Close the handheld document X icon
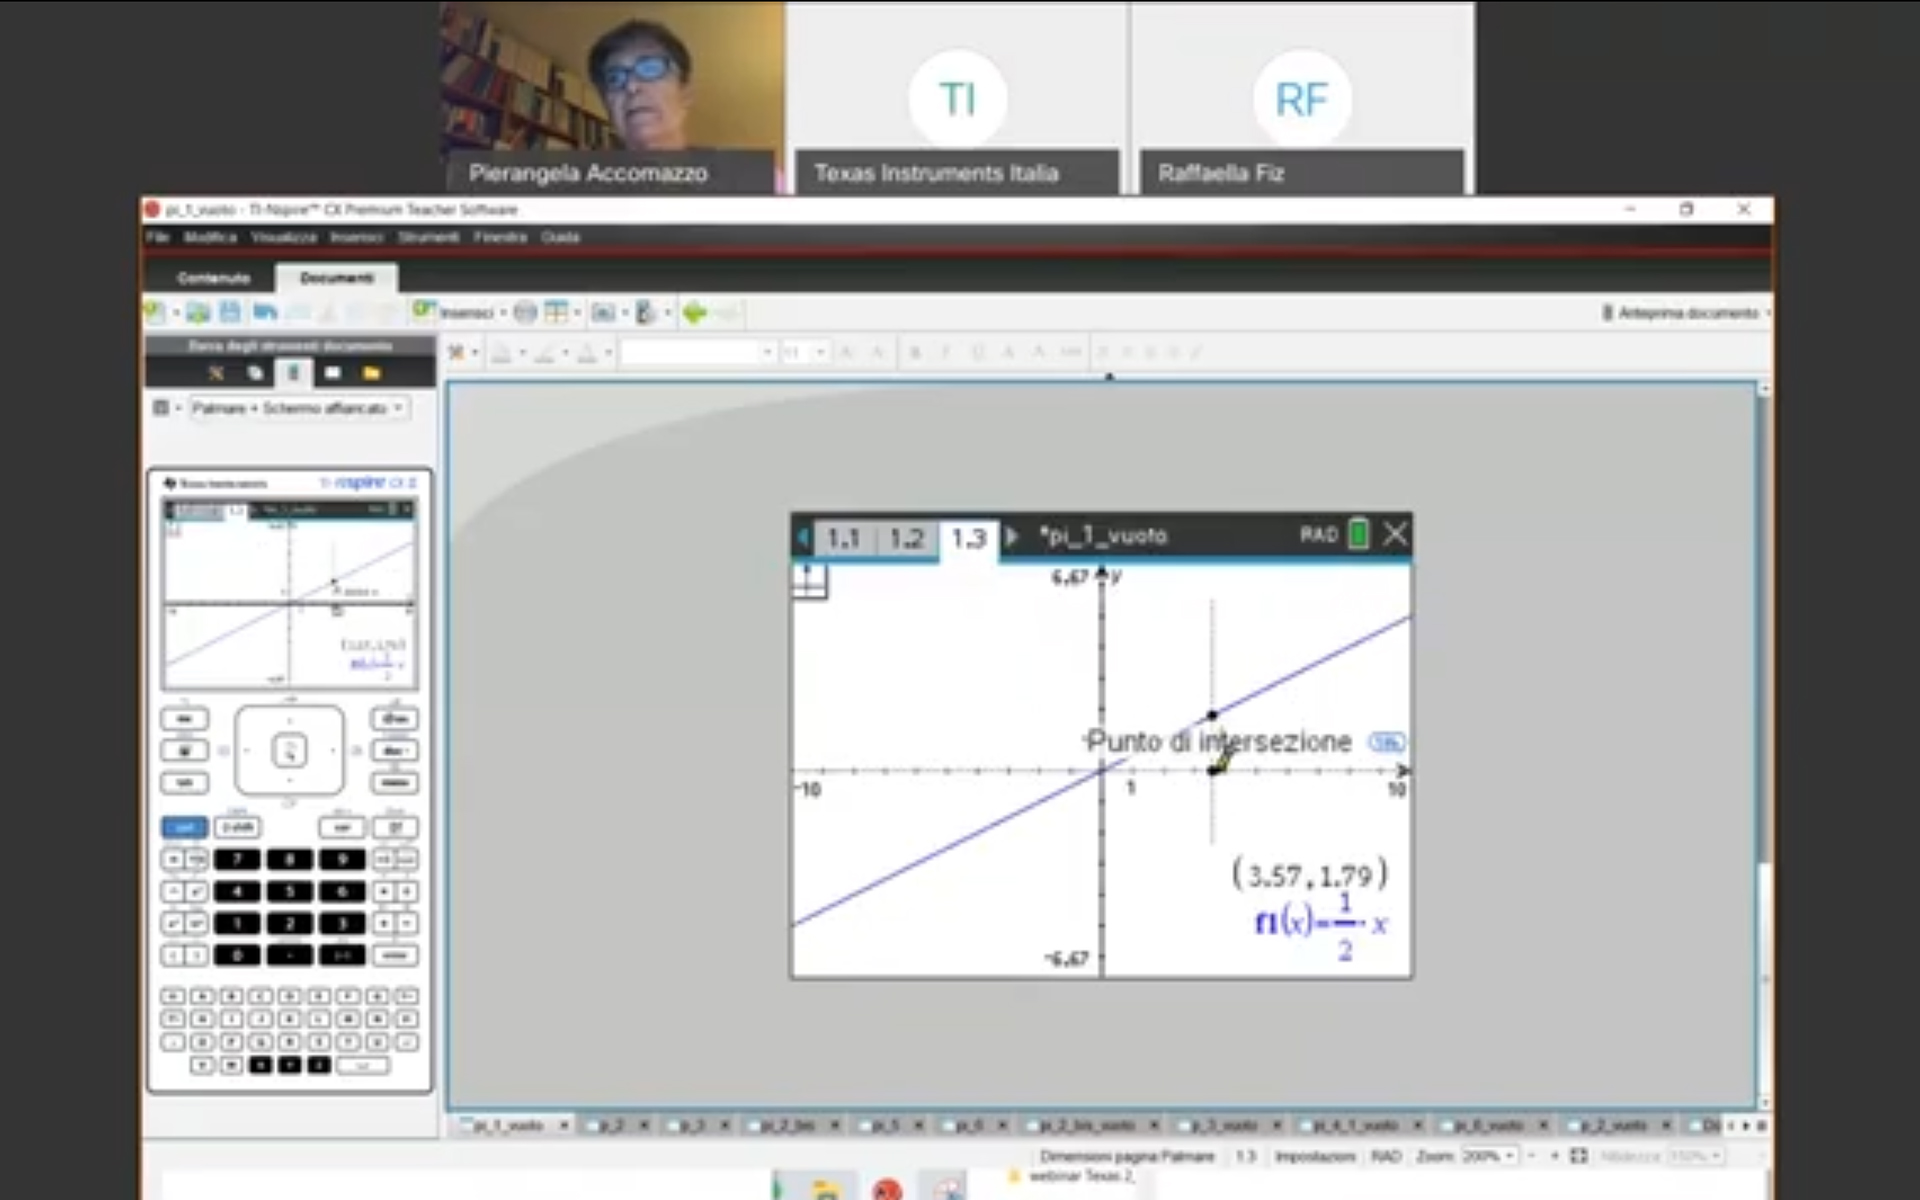The image size is (1920, 1200). tap(1395, 535)
